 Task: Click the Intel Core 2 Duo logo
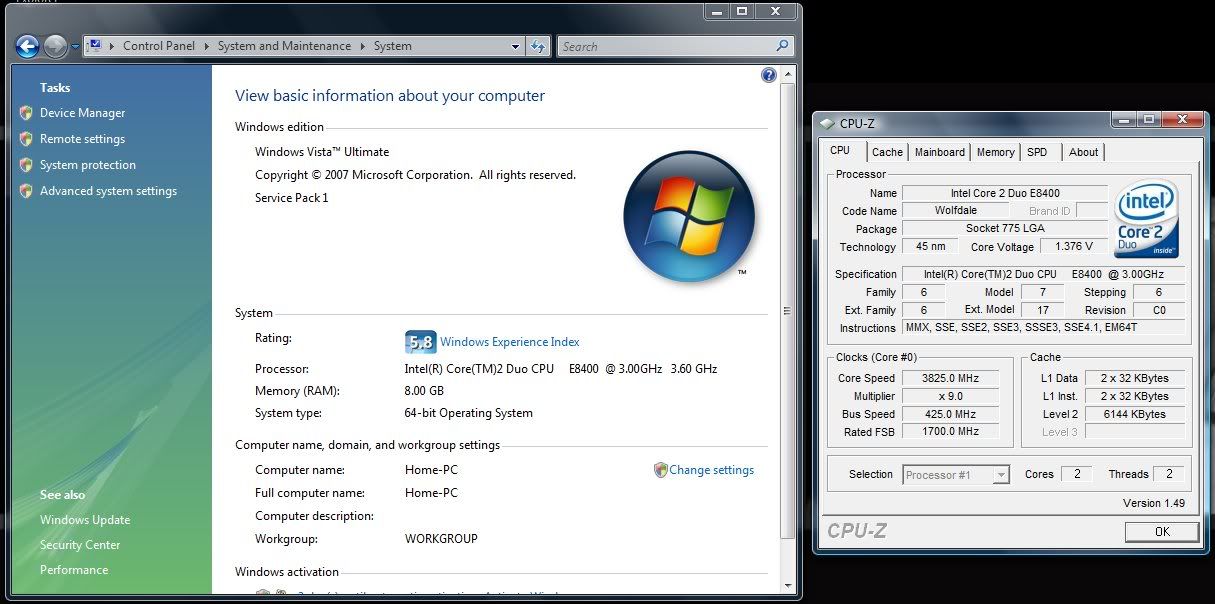(1146, 219)
